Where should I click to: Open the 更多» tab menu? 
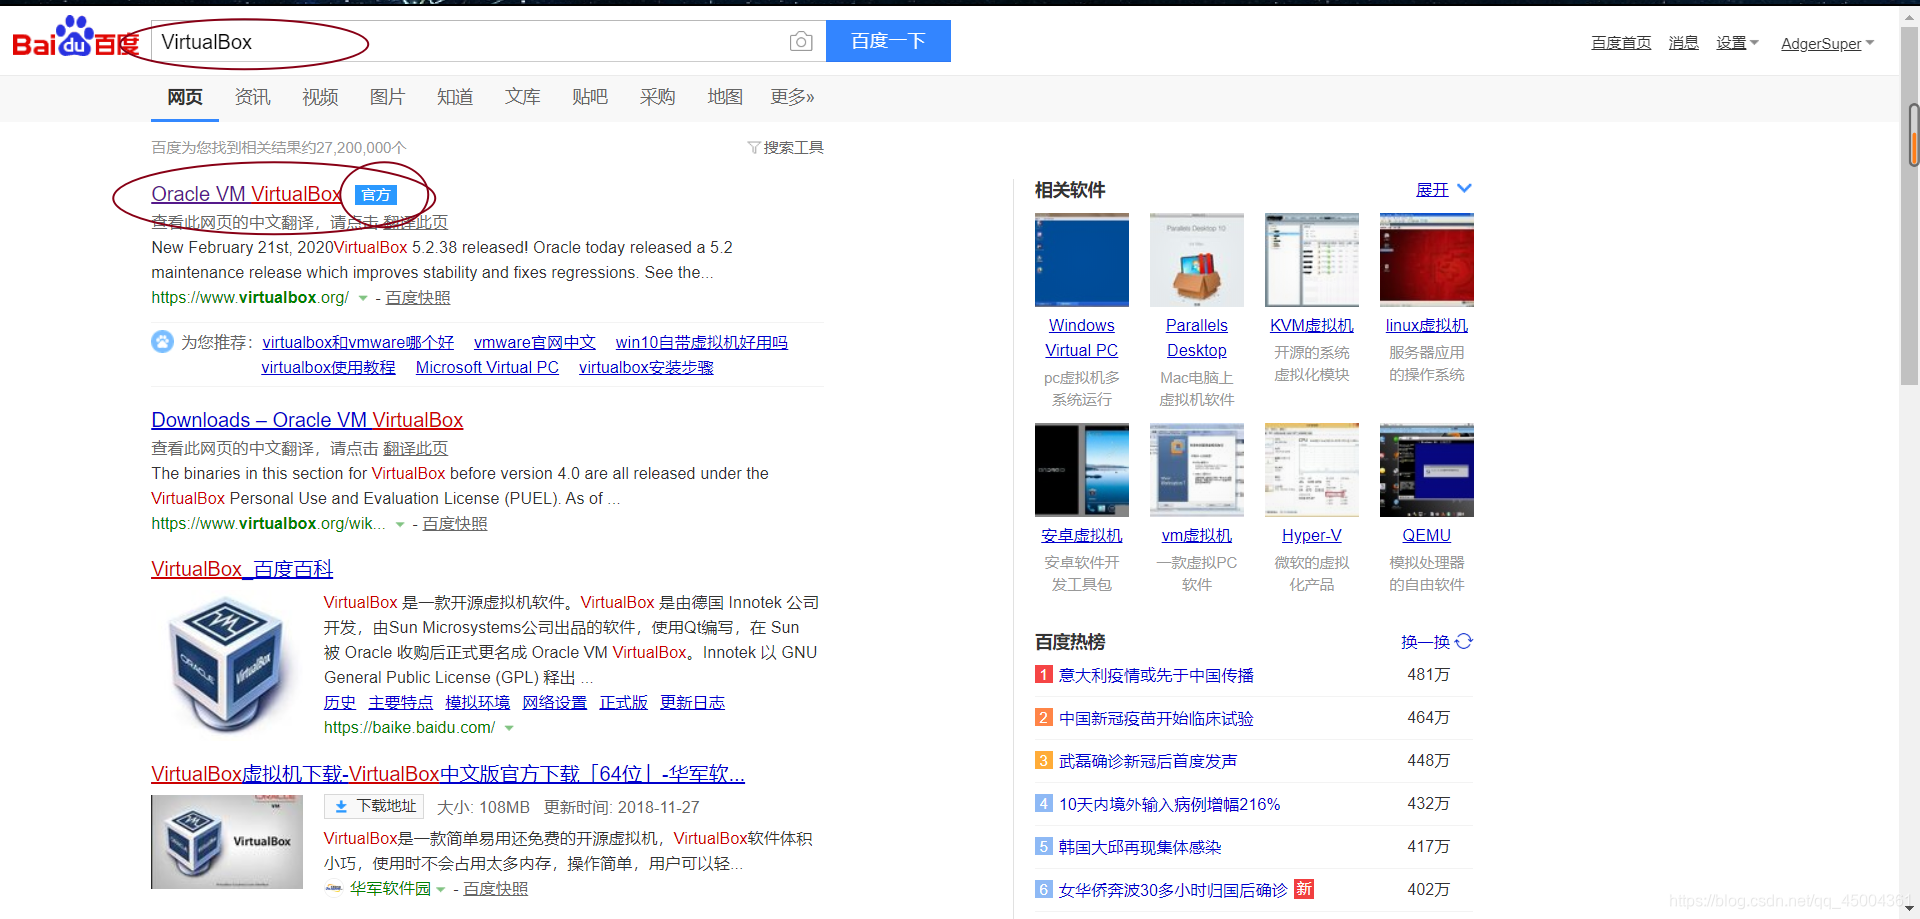tap(792, 97)
